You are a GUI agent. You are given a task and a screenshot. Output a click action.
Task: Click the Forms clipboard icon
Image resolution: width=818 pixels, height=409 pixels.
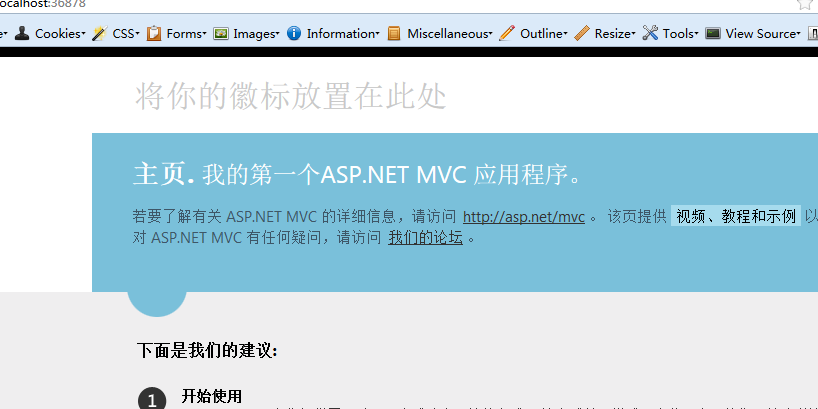pyautogui.click(x=153, y=33)
